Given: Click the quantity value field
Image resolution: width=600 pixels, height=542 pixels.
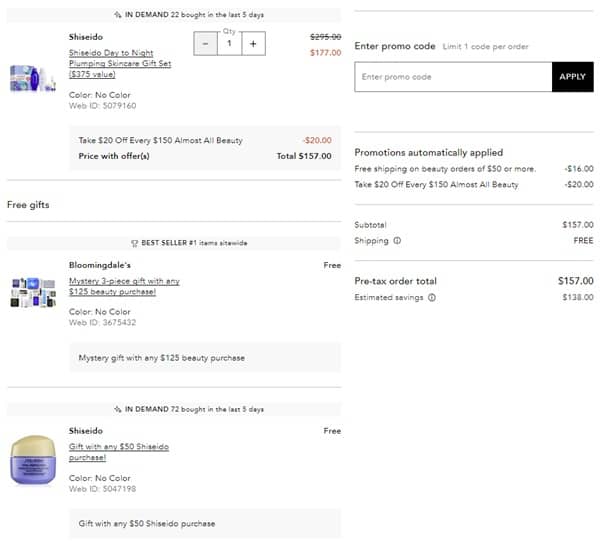Looking at the screenshot, I should coord(229,44).
